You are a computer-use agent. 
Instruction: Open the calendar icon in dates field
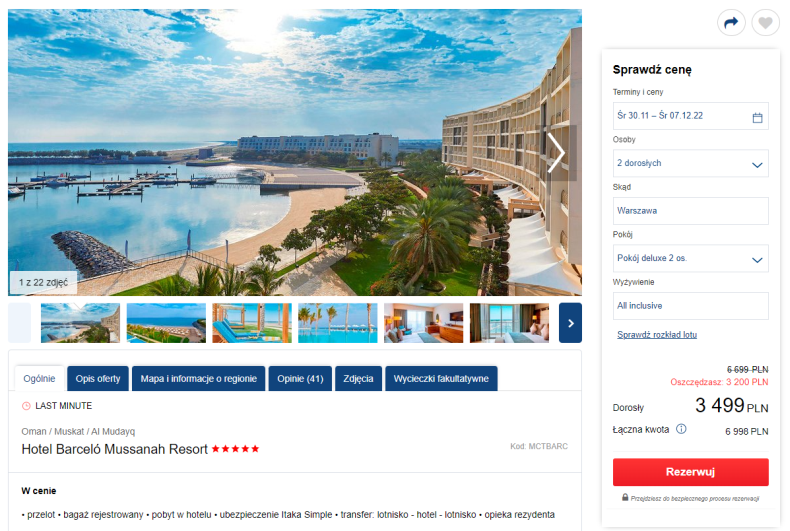click(x=757, y=117)
